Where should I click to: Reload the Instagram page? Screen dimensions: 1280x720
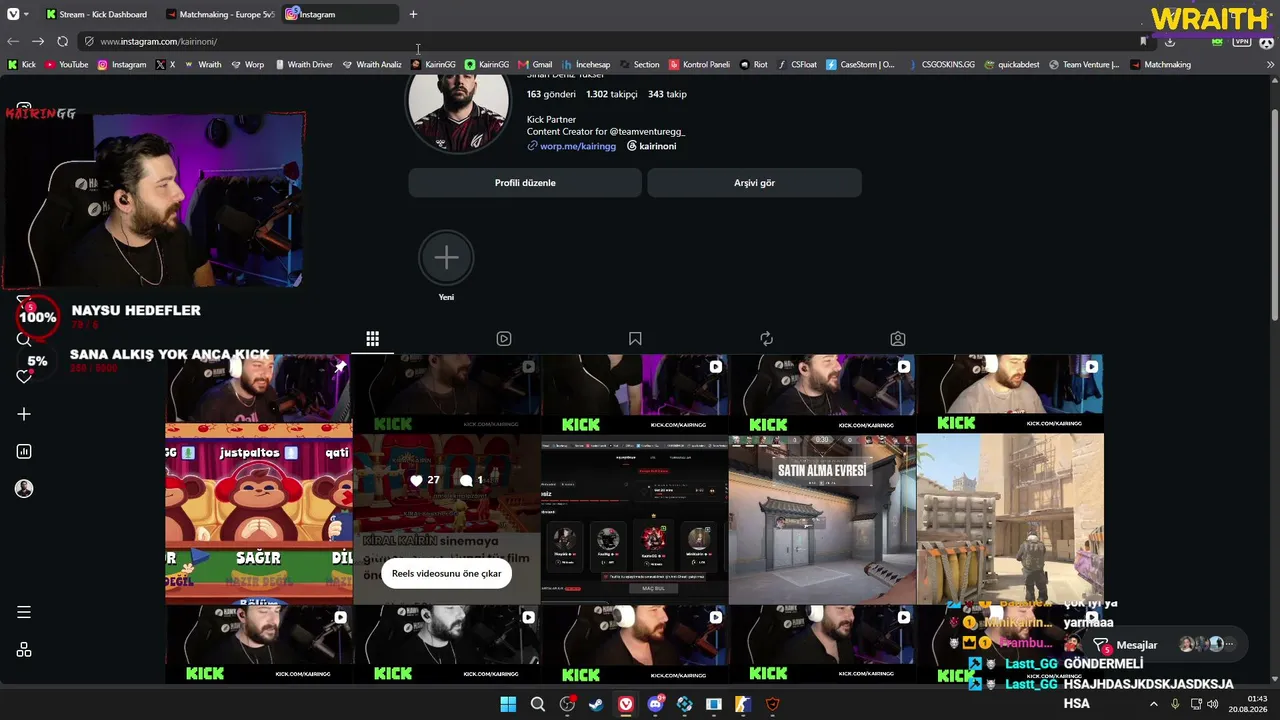62,41
